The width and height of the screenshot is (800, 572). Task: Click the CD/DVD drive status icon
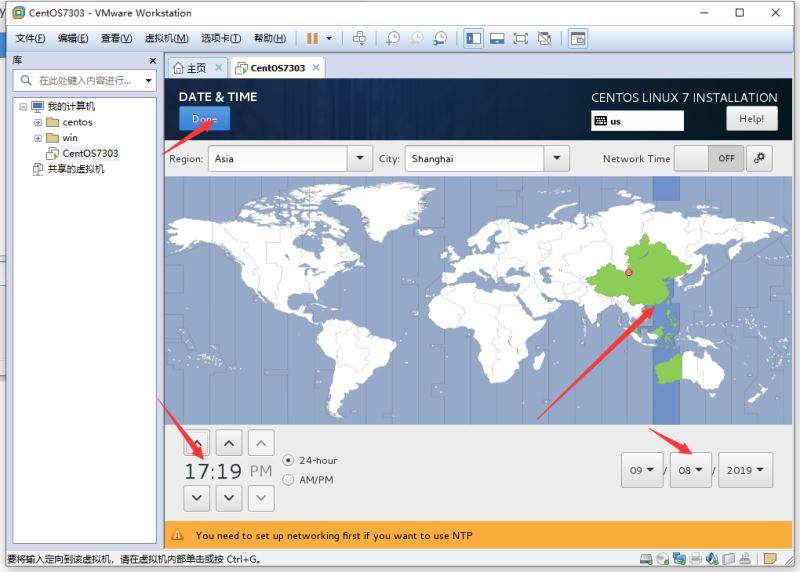click(x=662, y=559)
